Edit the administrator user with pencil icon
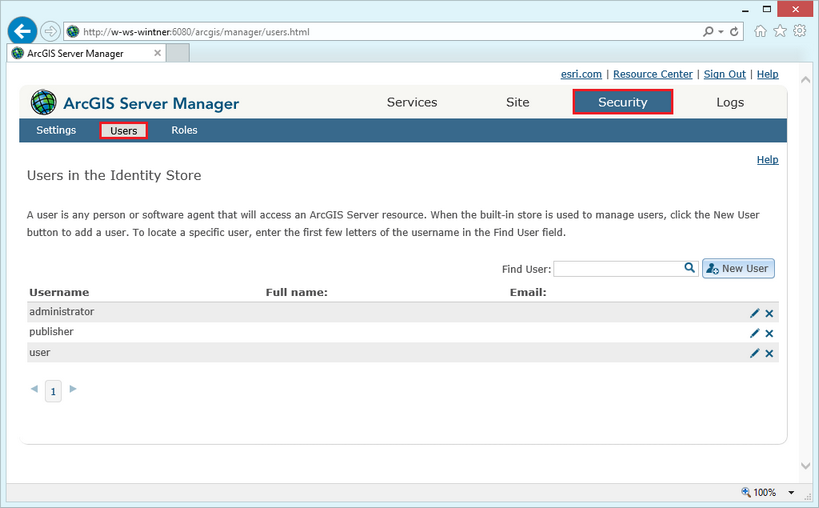819x508 pixels. coord(754,313)
